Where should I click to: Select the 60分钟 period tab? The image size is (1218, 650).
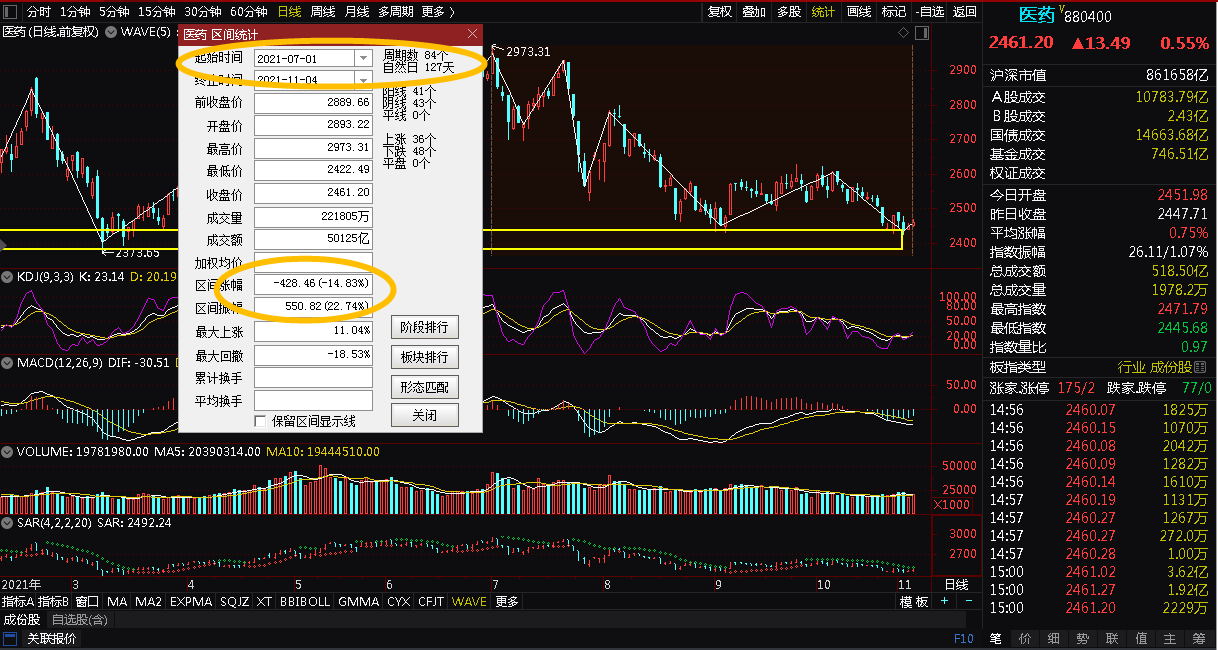pos(248,12)
